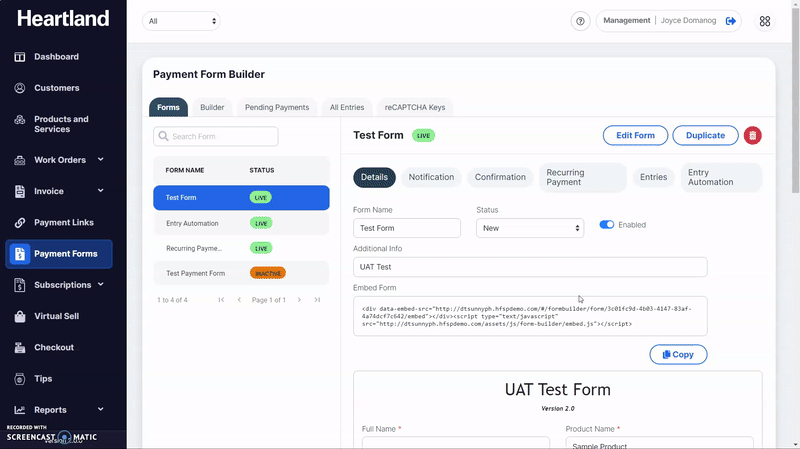Click the Subscriptions sidebar icon
Screen dimensions: 800x449
[19, 285]
